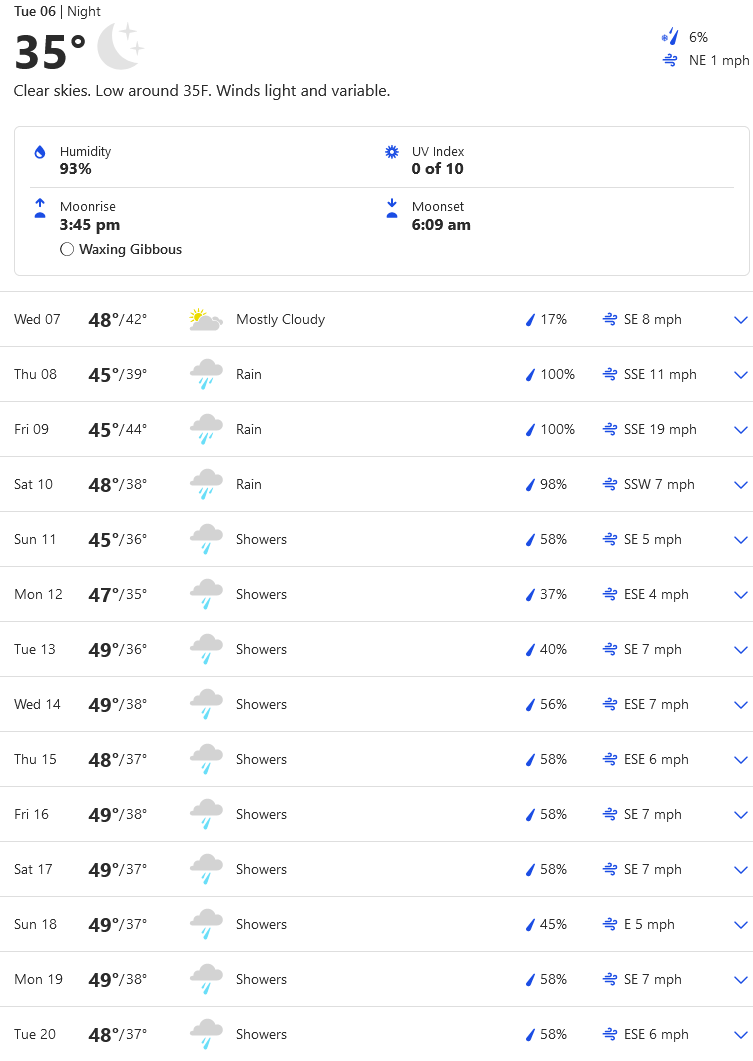Click the Waxing Gibbous moon phase icon
Screen dimensions: 753x1061
(67, 250)
